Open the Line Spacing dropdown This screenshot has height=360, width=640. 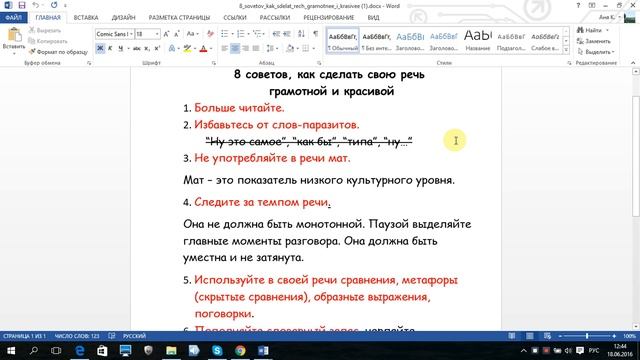pos(272,49)
